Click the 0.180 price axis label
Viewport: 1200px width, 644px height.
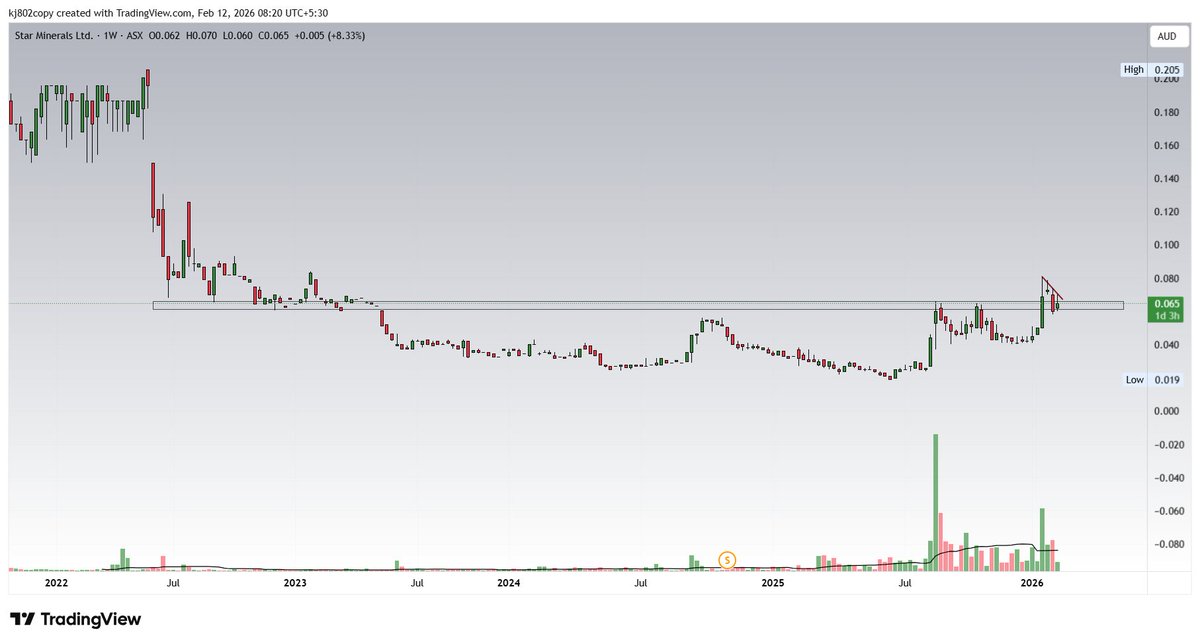[x=1166, y=113]
